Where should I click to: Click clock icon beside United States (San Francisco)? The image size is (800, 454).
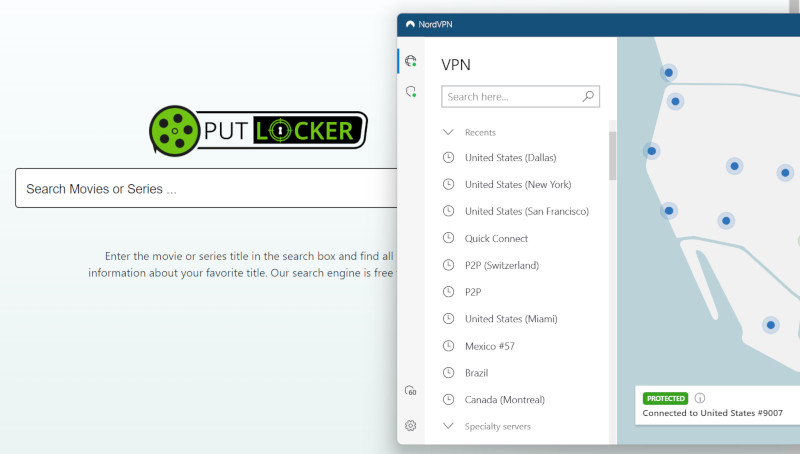tap(448, 211)
